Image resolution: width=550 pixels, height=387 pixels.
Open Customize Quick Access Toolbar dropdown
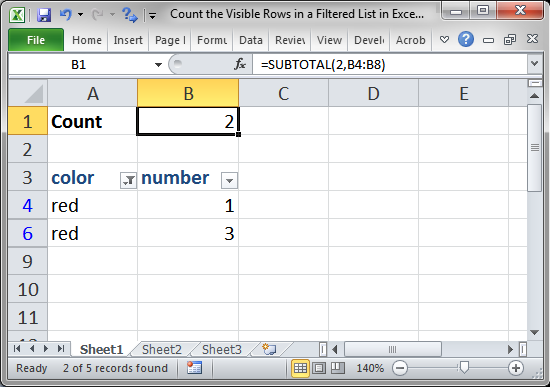(152, 15)
